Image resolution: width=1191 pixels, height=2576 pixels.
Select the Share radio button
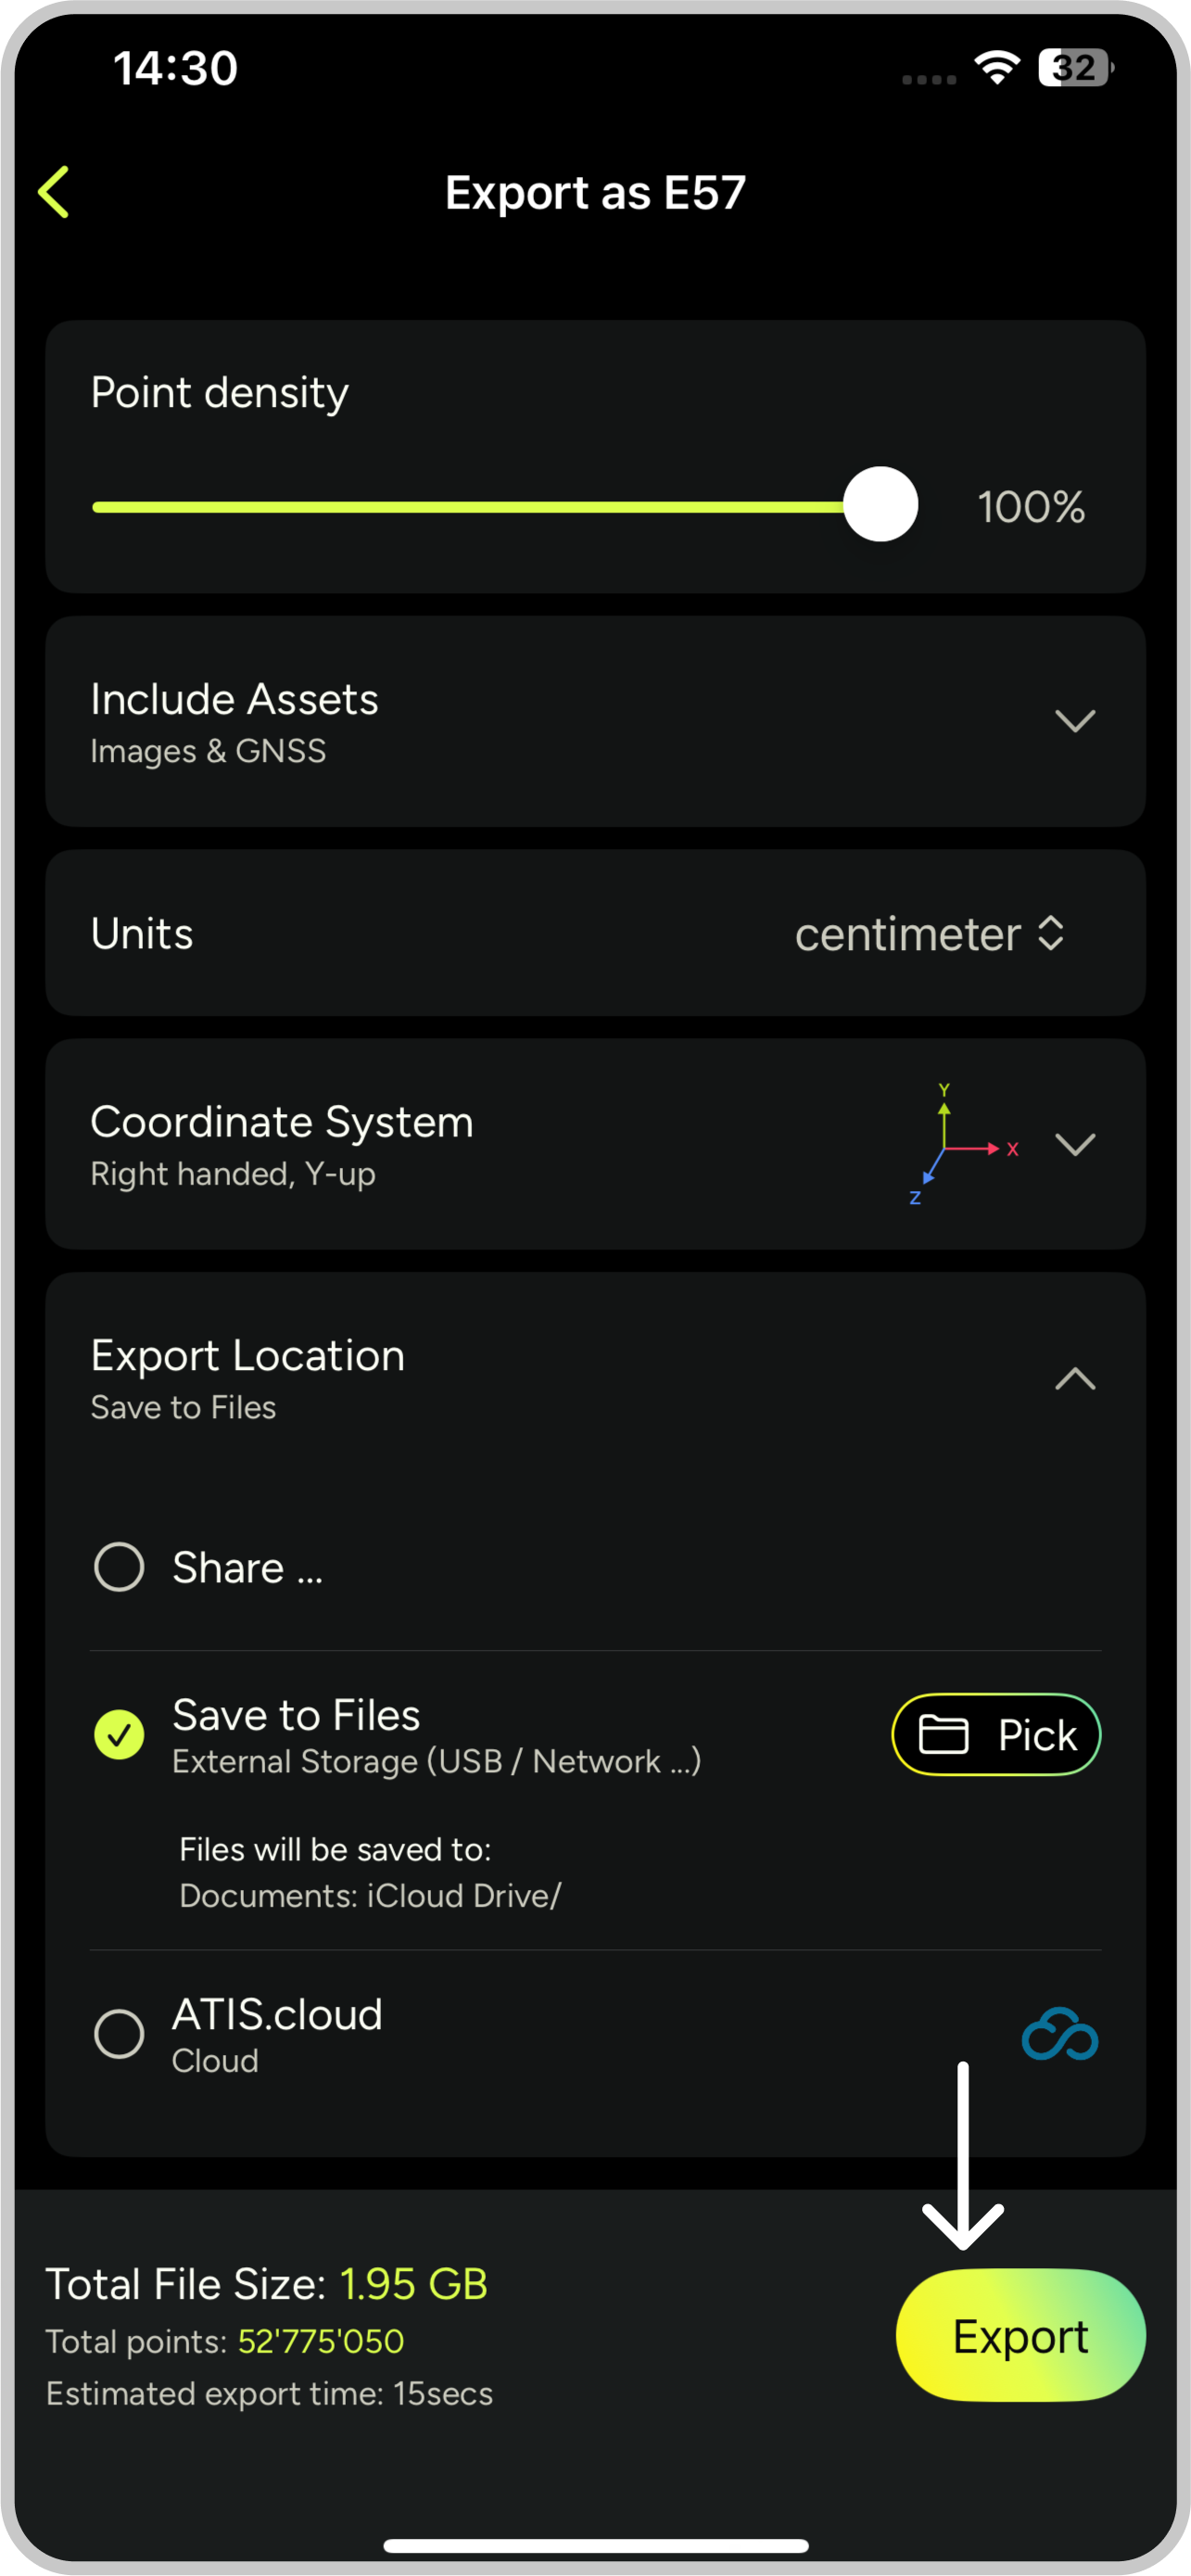click(x=119, y=1566)
